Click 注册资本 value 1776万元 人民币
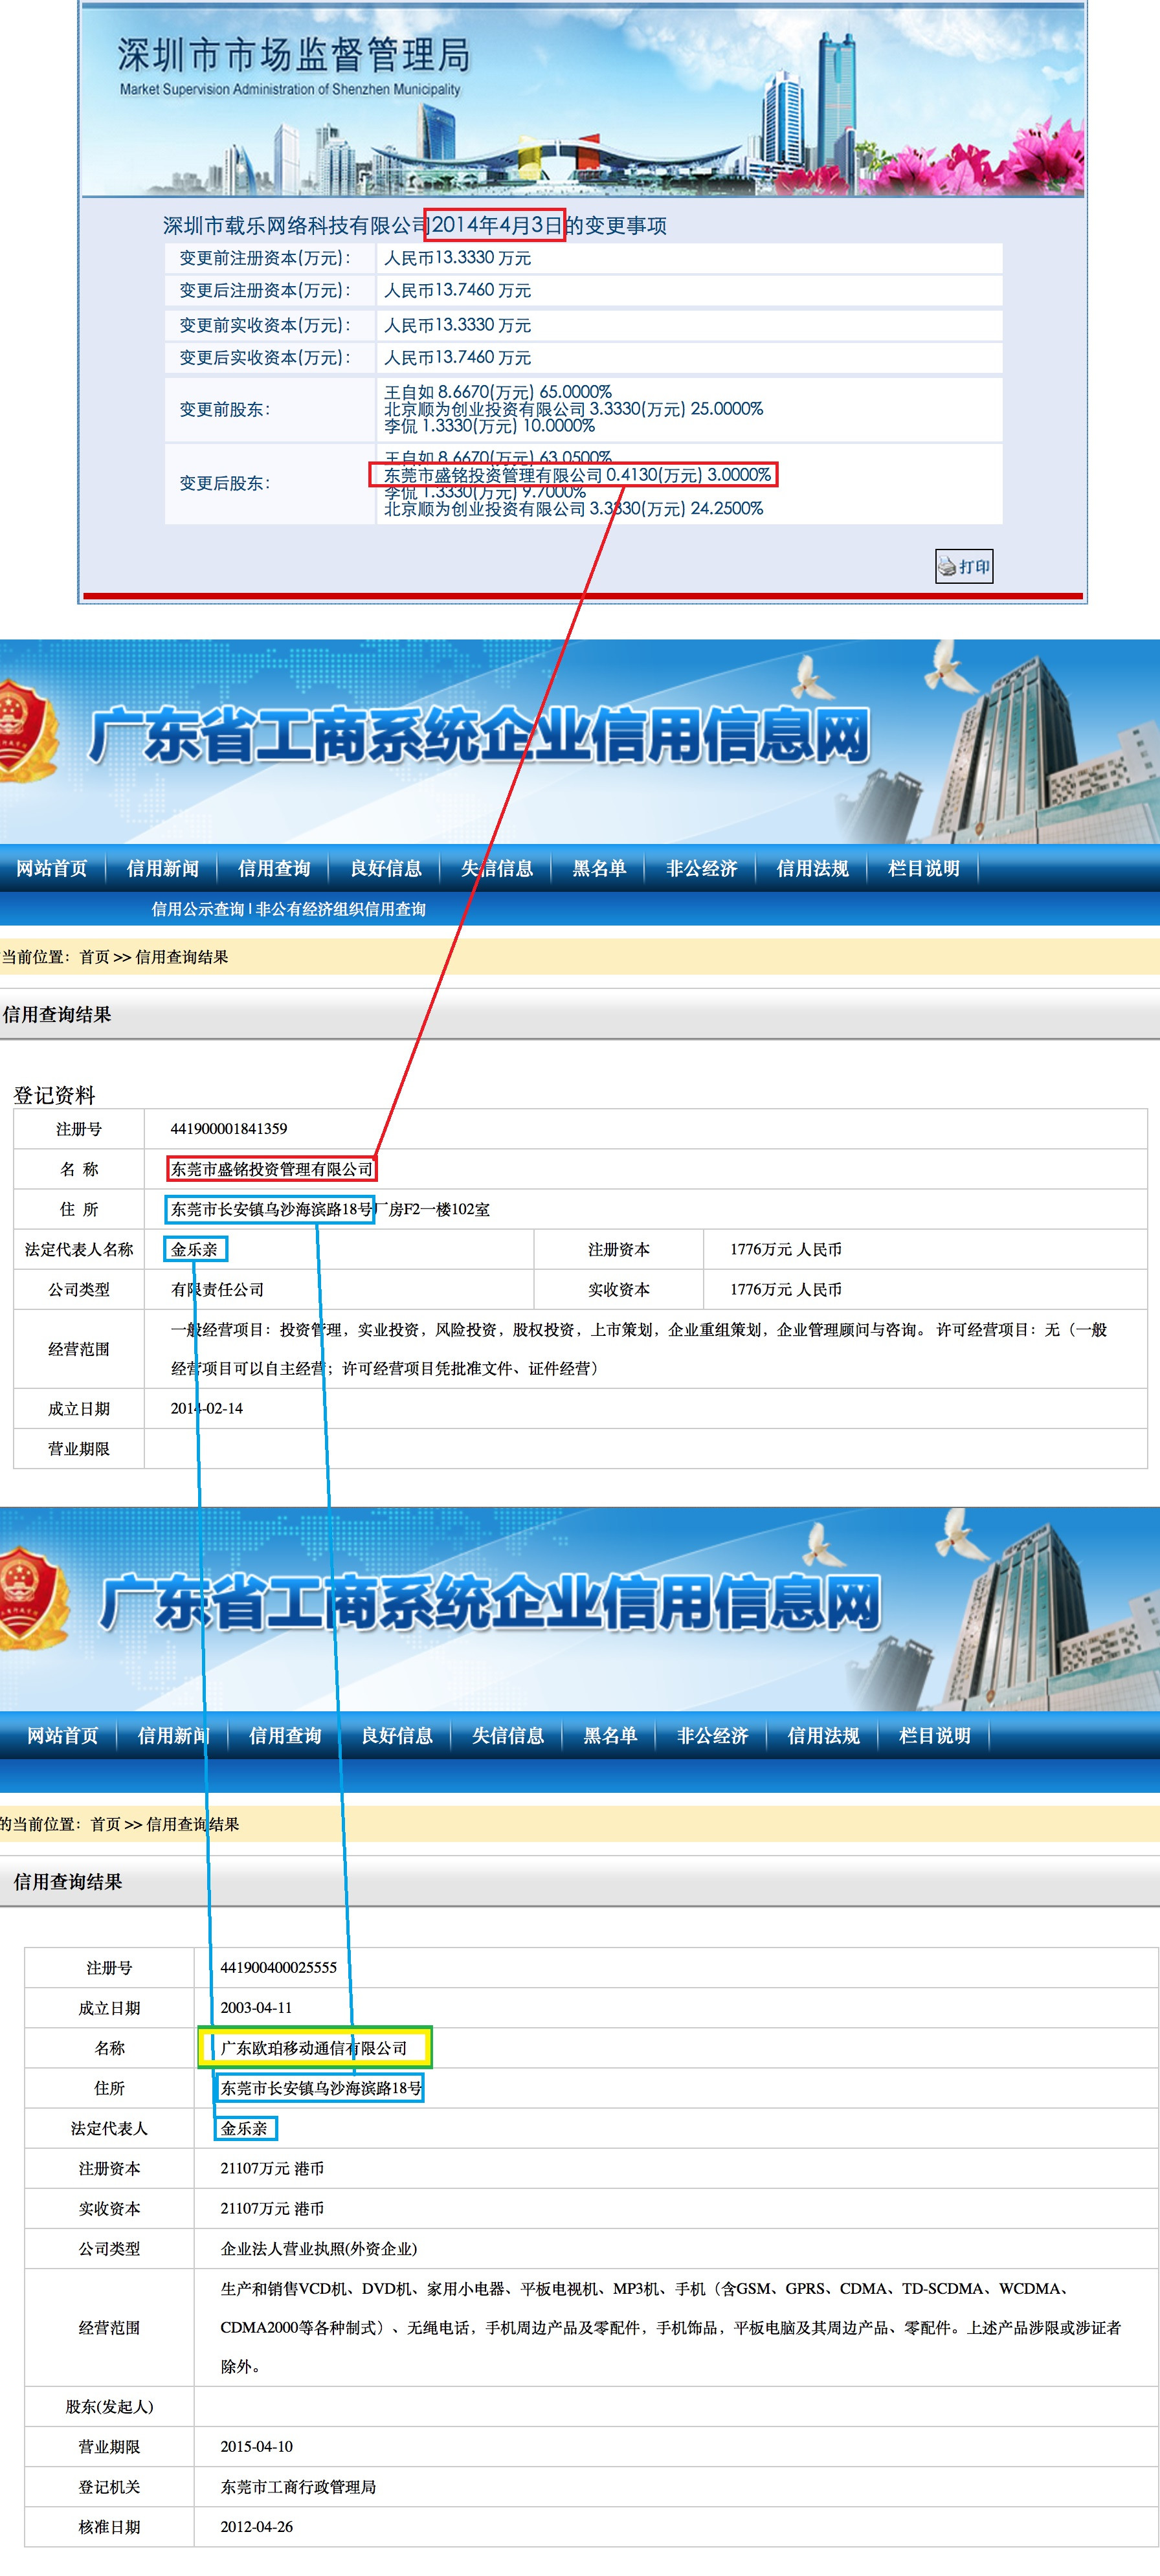This screenshot has height=2576, width=1160. pos(786,1249)
